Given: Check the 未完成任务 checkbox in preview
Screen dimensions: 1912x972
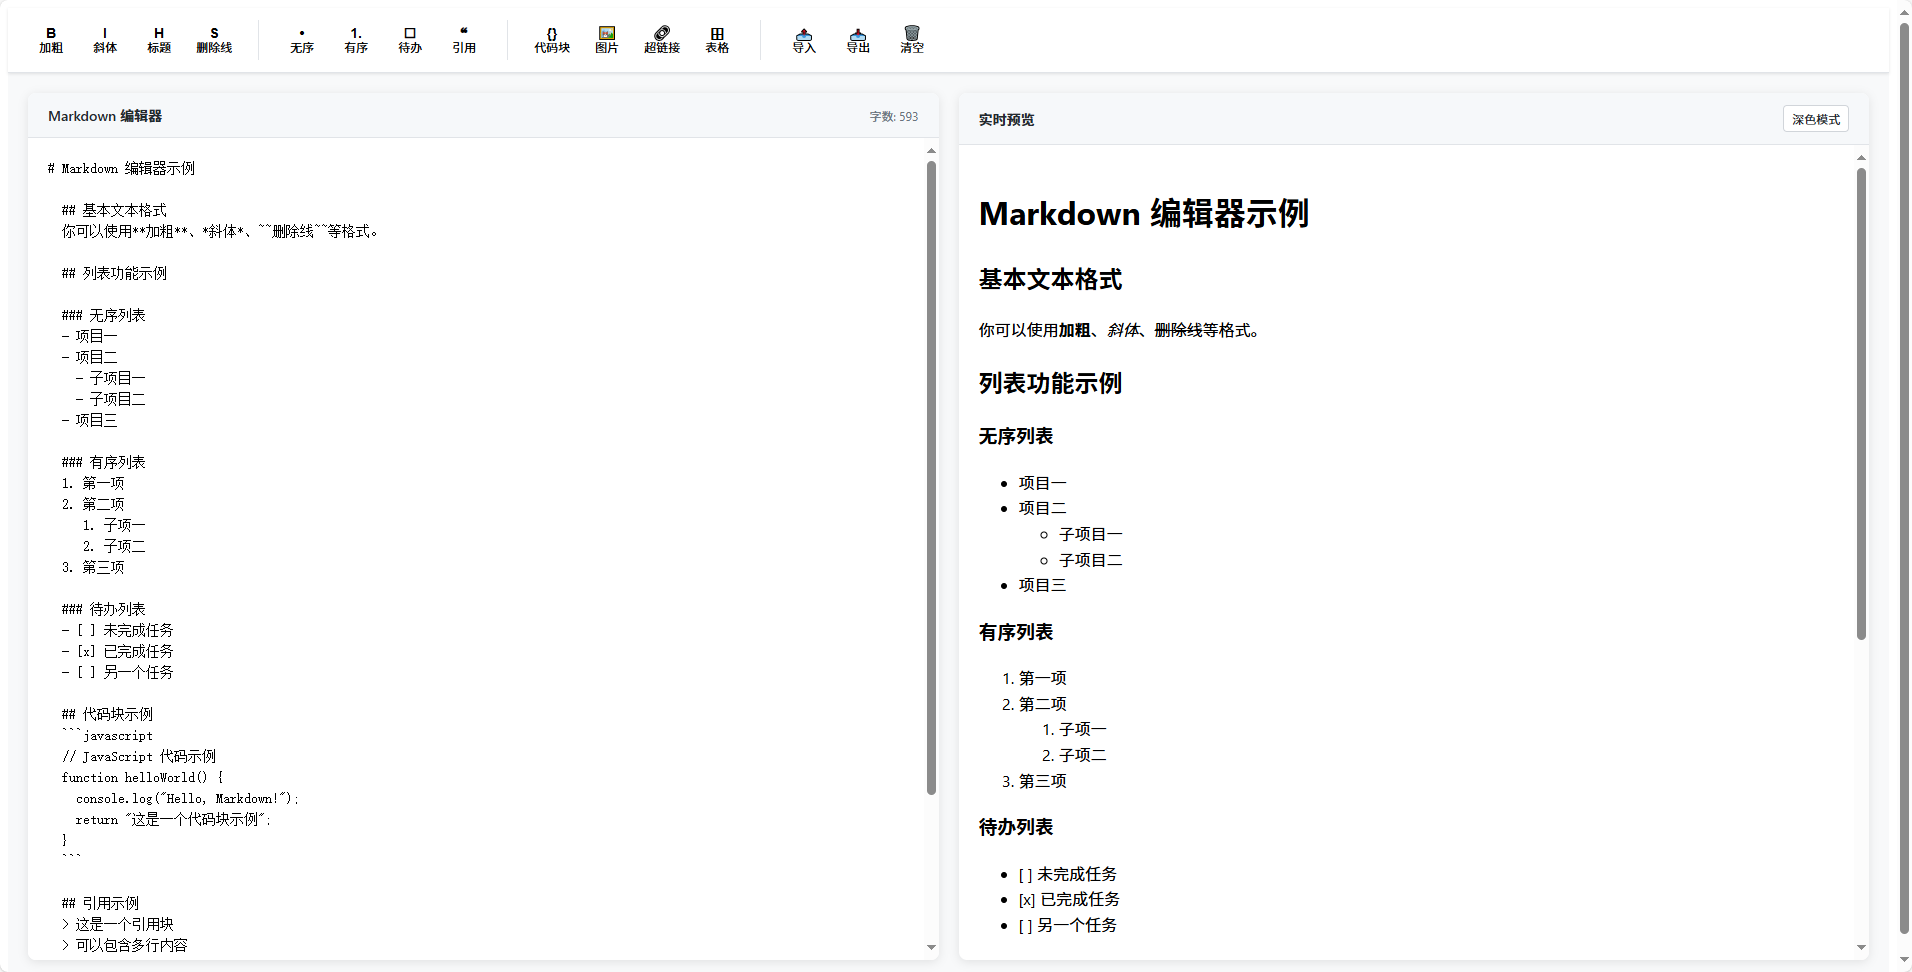Looking at the screenshot, I should (1023, 873).
